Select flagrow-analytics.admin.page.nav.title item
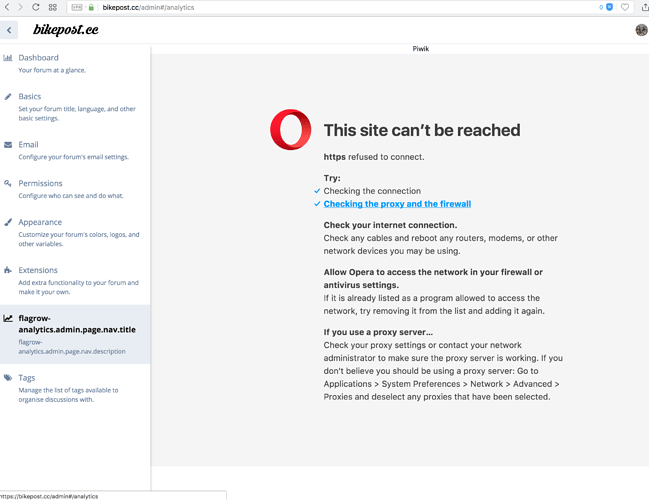649x500 pixels. pyautogui.click(x=75, y=334)
